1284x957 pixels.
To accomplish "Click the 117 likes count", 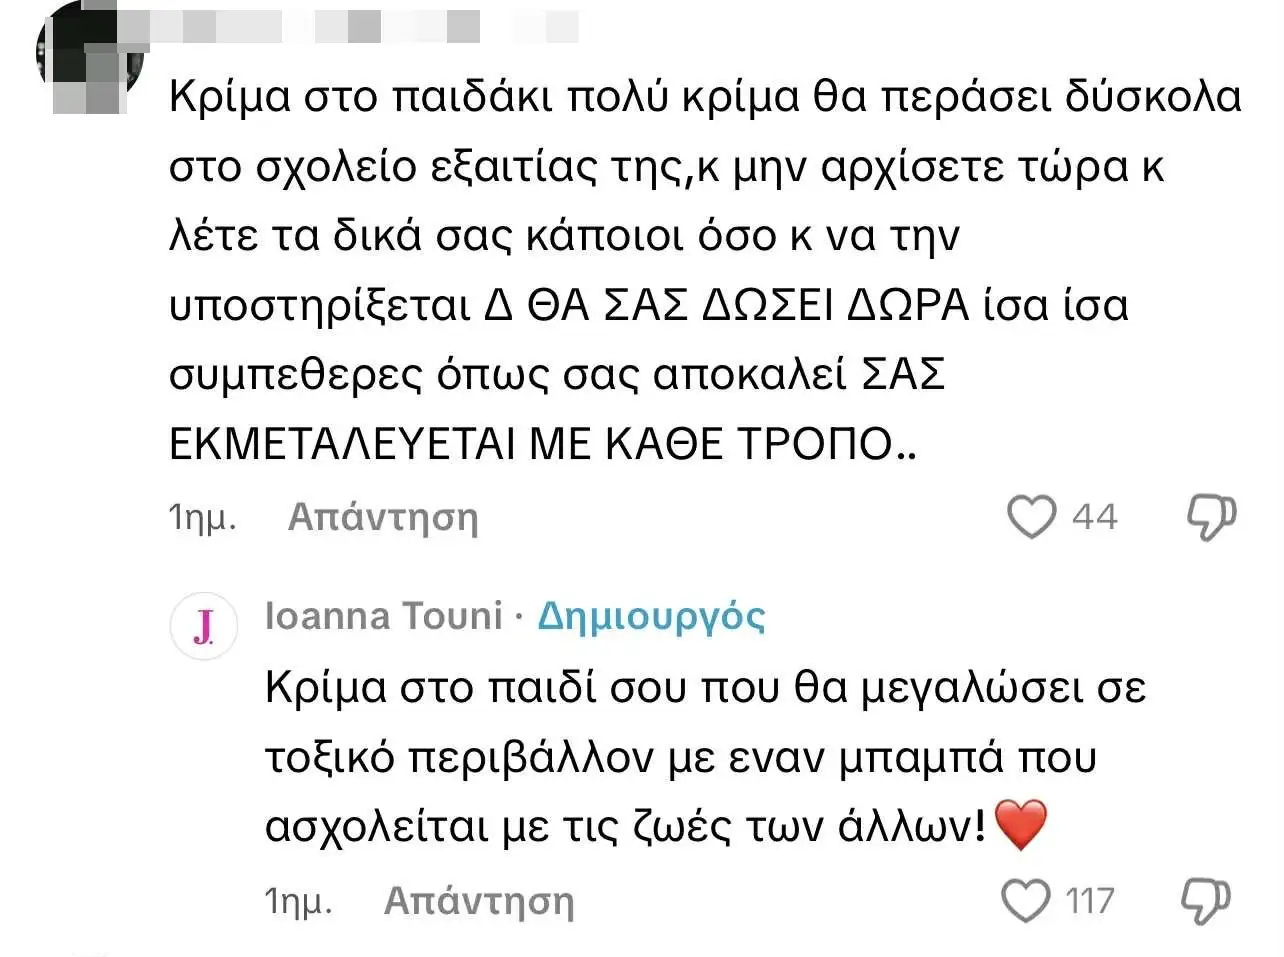I will (1089, 901).
